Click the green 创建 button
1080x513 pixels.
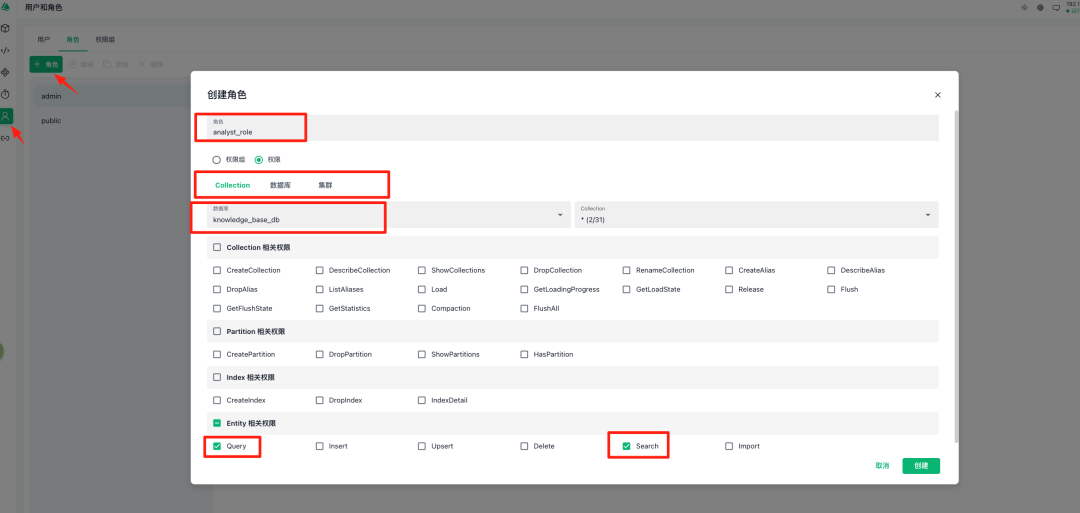click(x=920, y=466)
